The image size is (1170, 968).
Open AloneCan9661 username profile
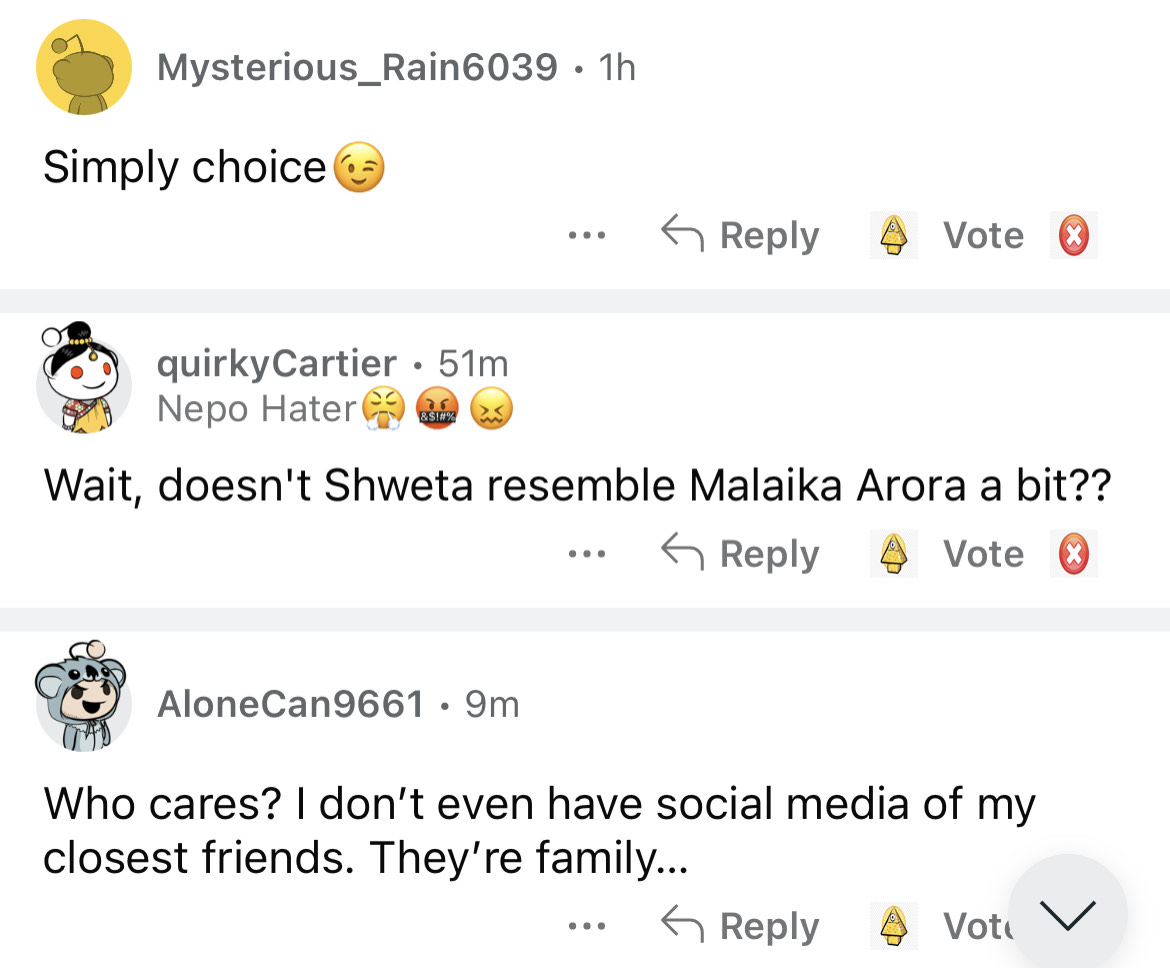point(290,705)
